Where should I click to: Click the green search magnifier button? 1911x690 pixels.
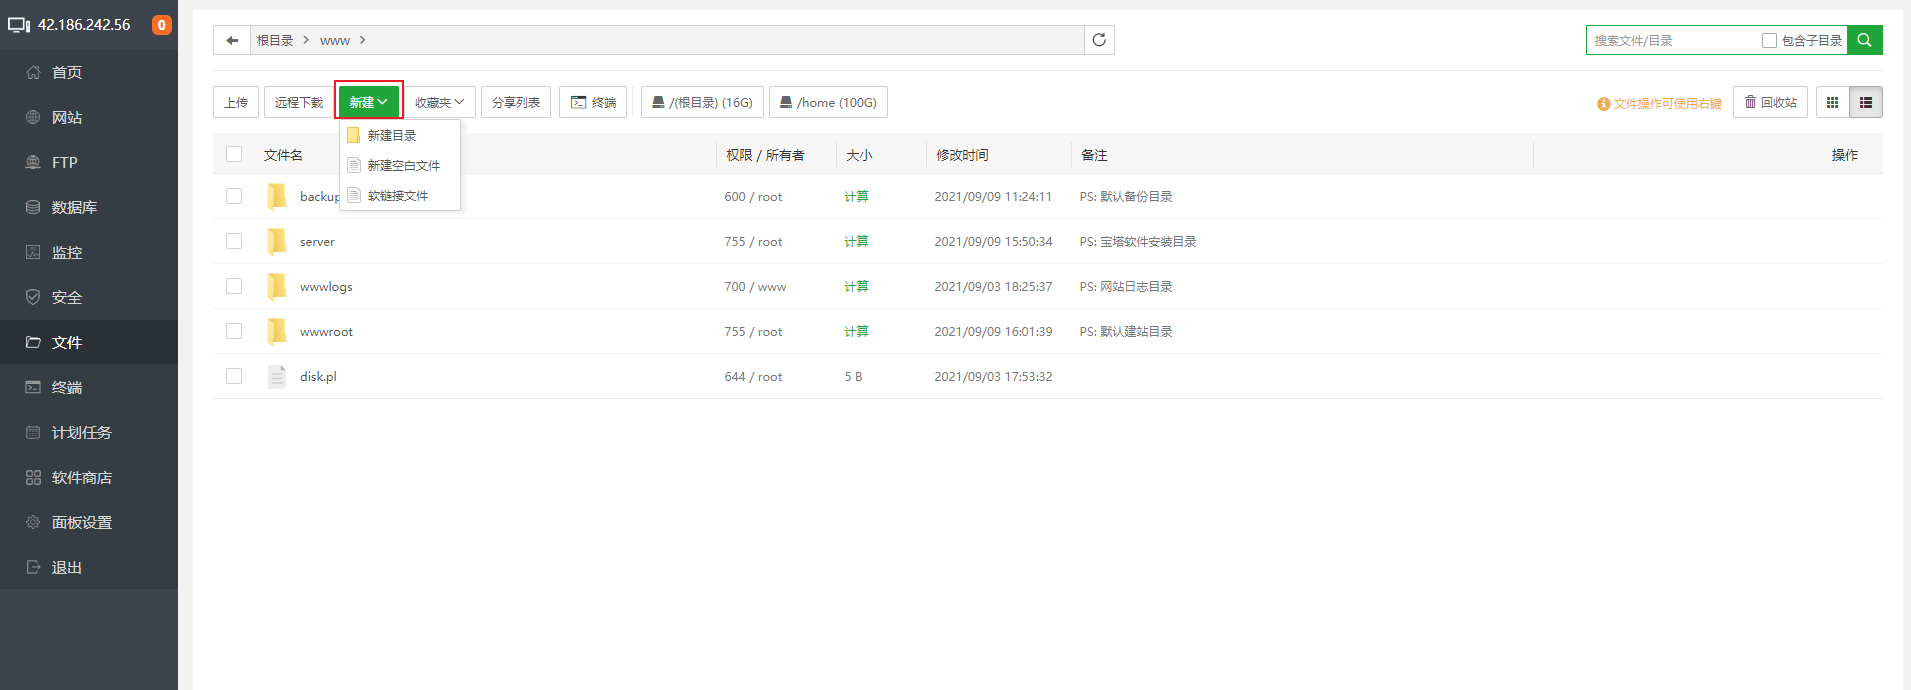(x=1864, y=40)
